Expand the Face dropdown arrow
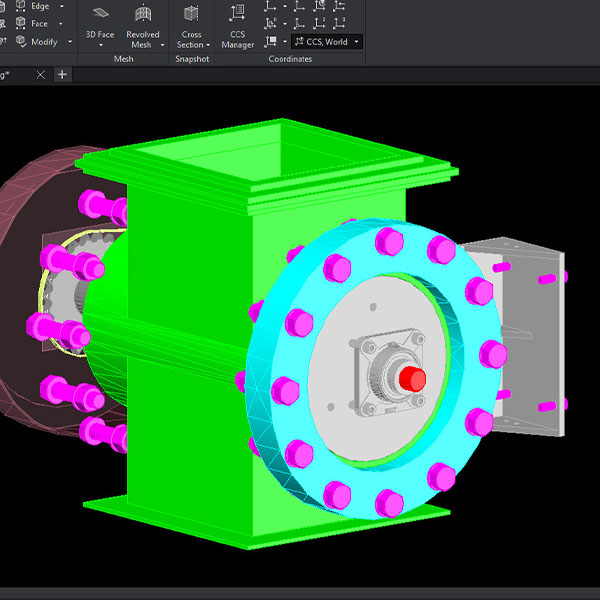The image size is (600, 600). pos(62,24)
